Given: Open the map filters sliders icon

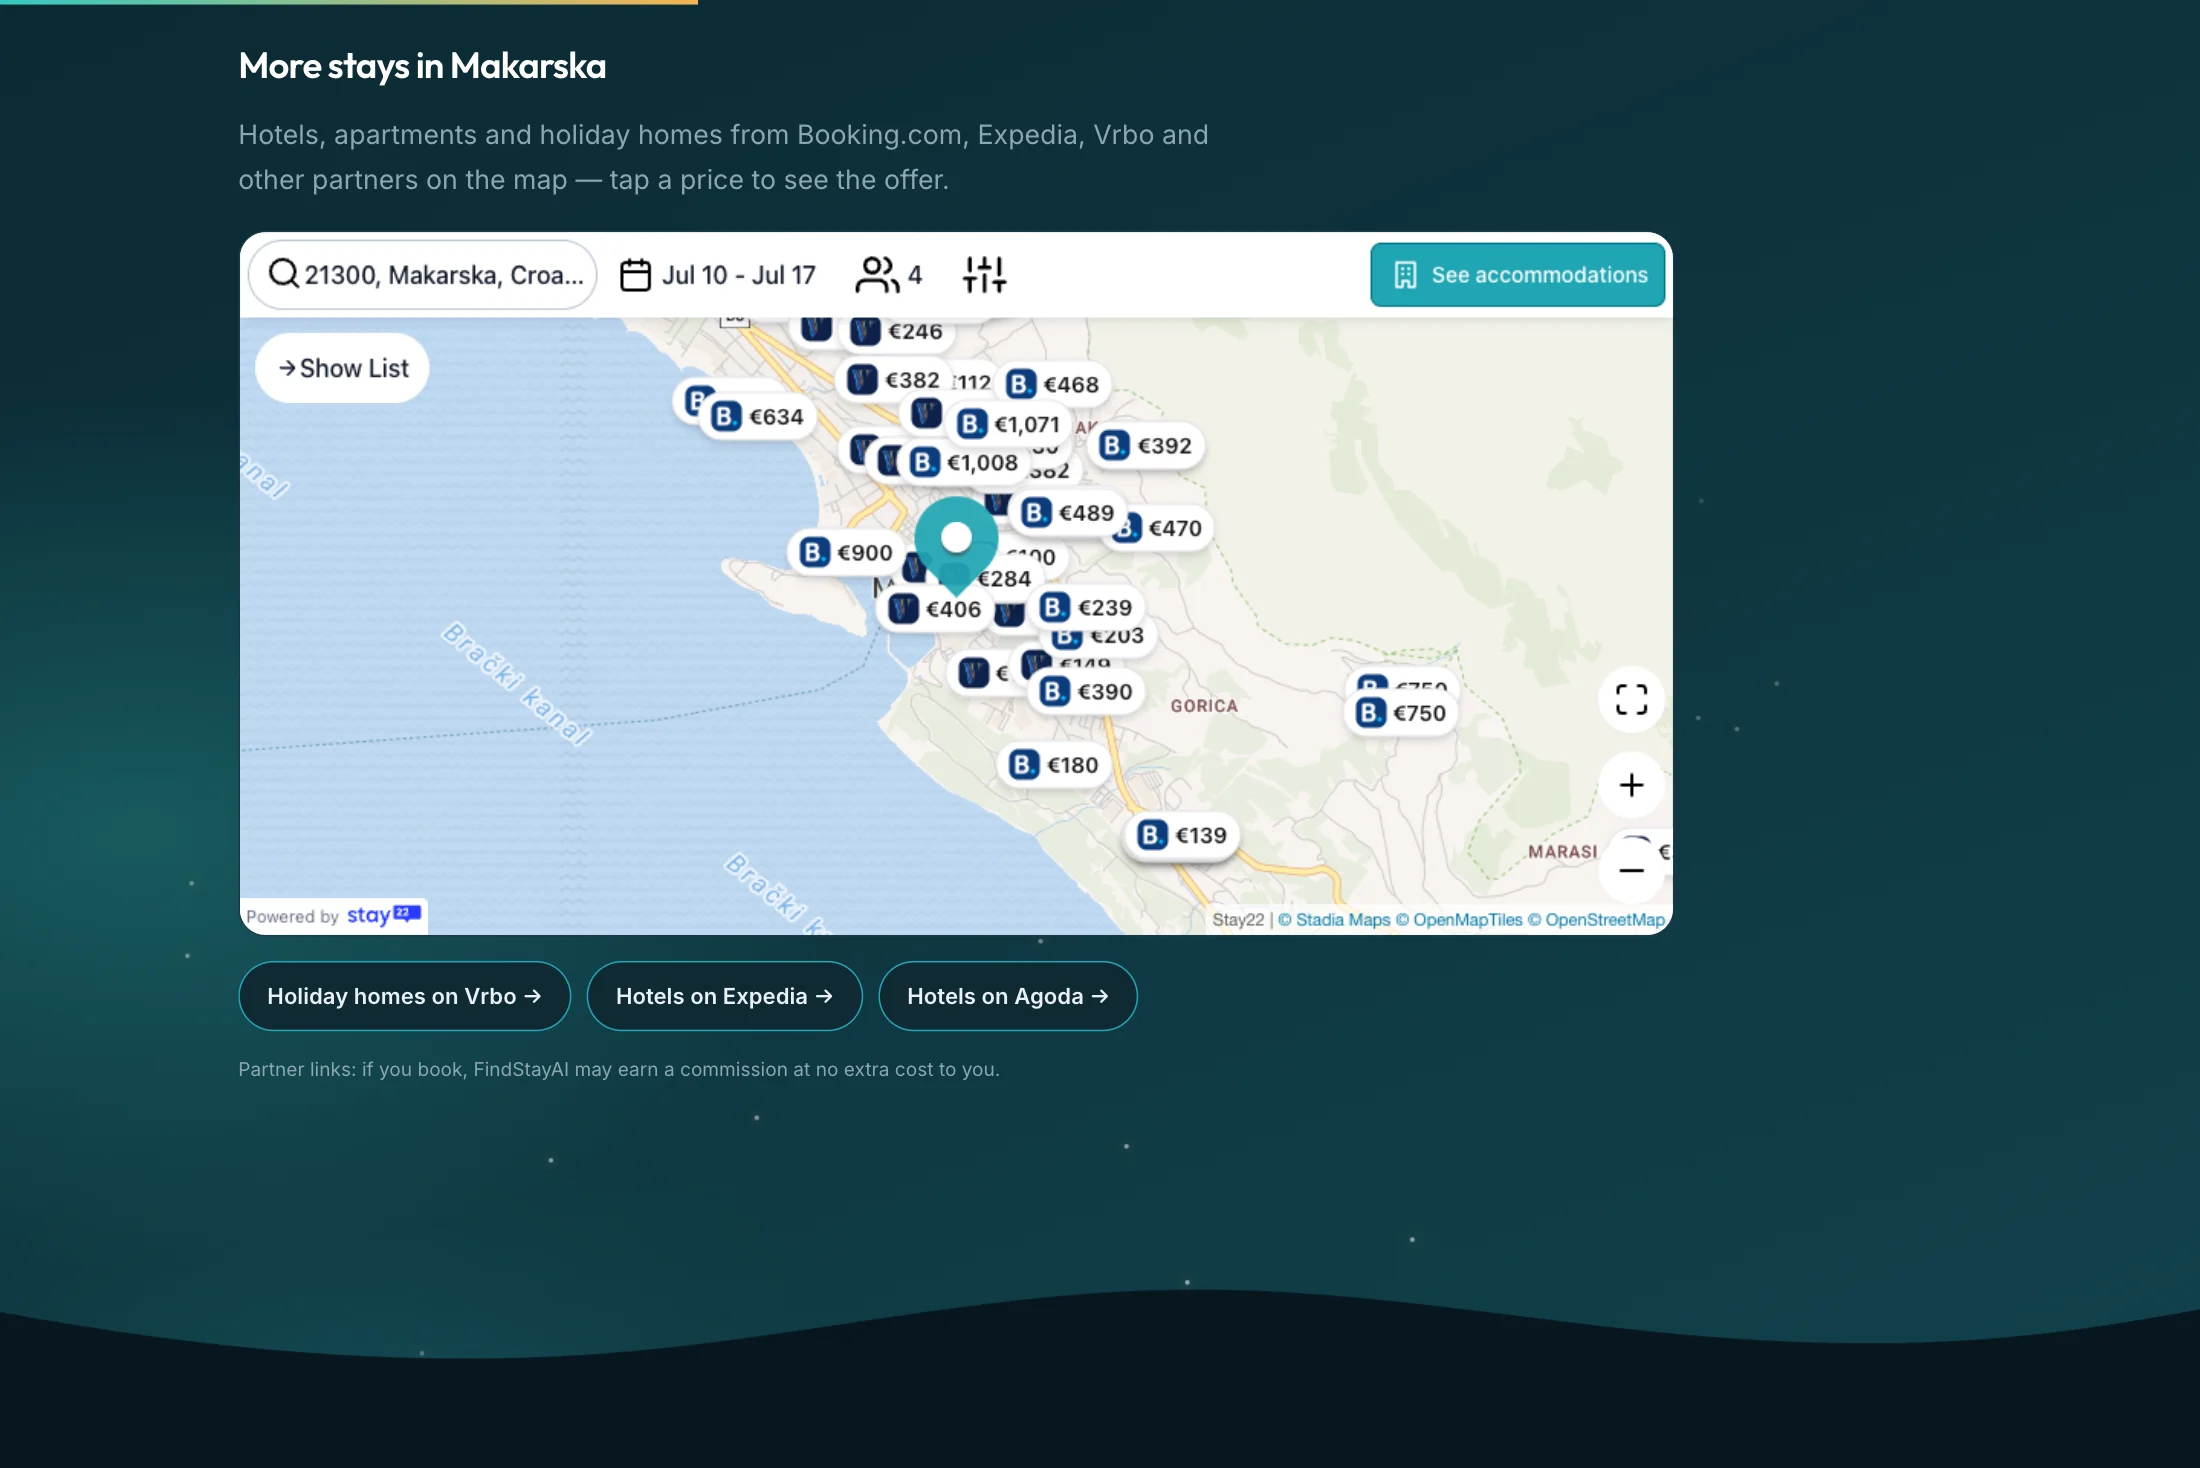Looking at the screenshot, I should pos(984,275).
